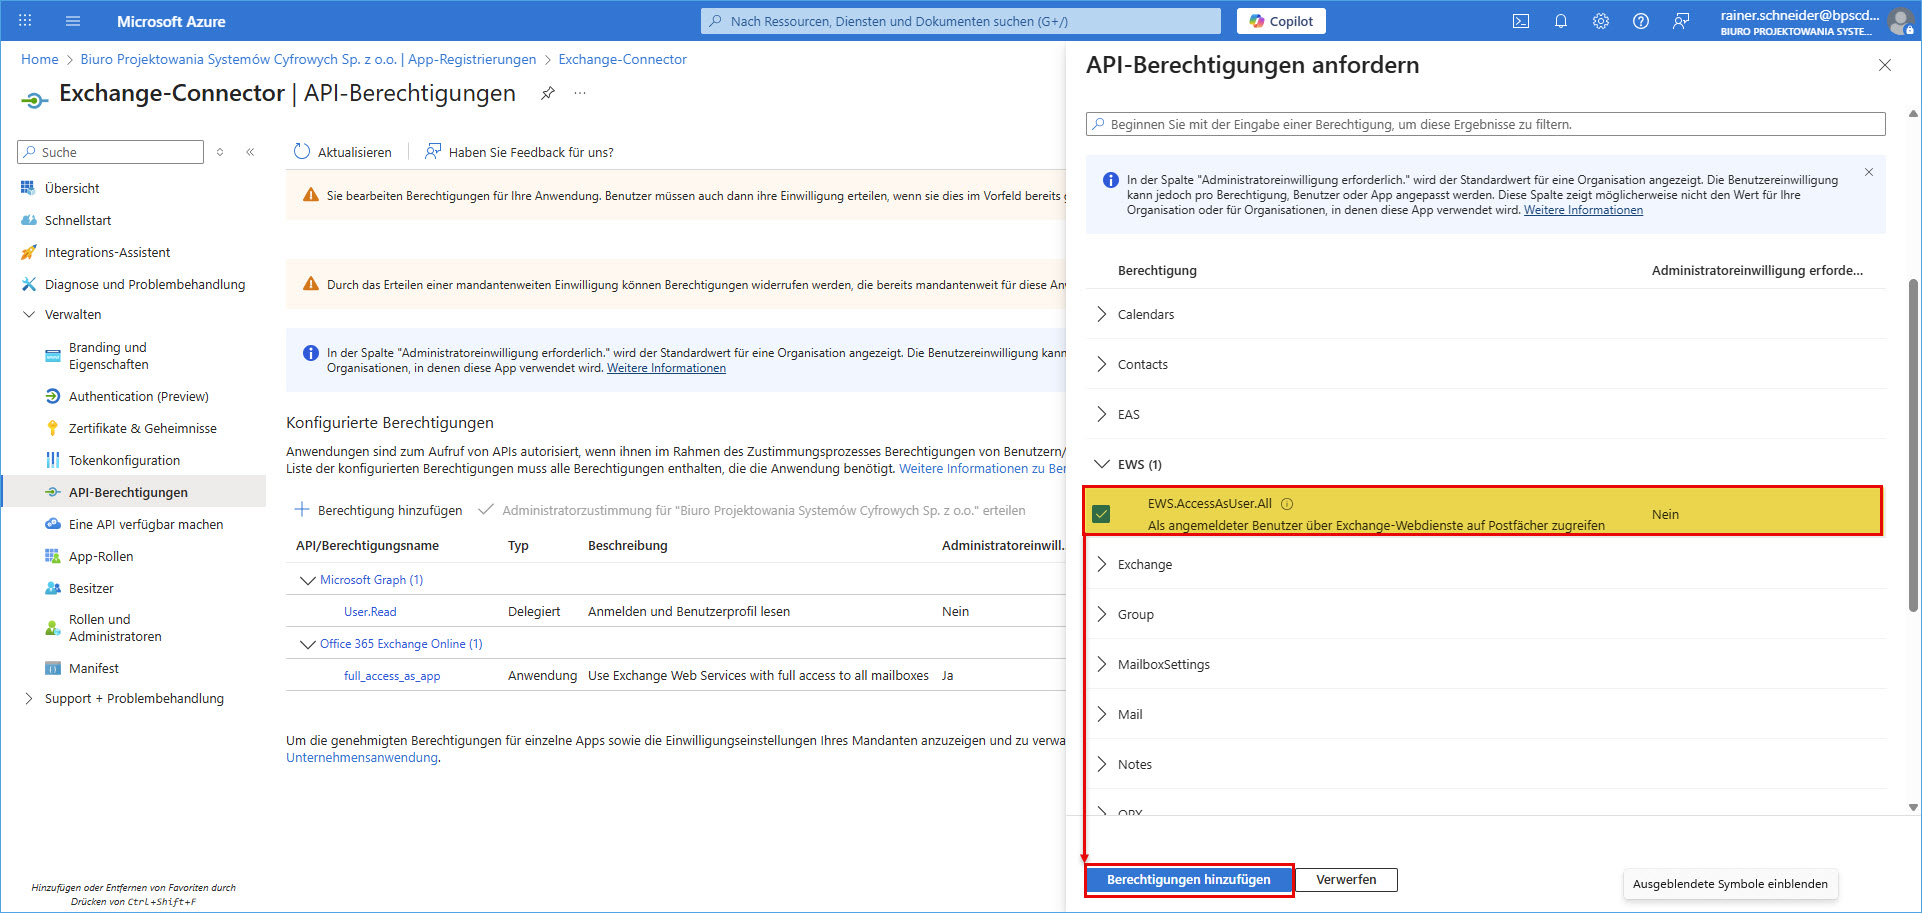
Task: Click the App-Rollen icon
Action: (53, 556)
